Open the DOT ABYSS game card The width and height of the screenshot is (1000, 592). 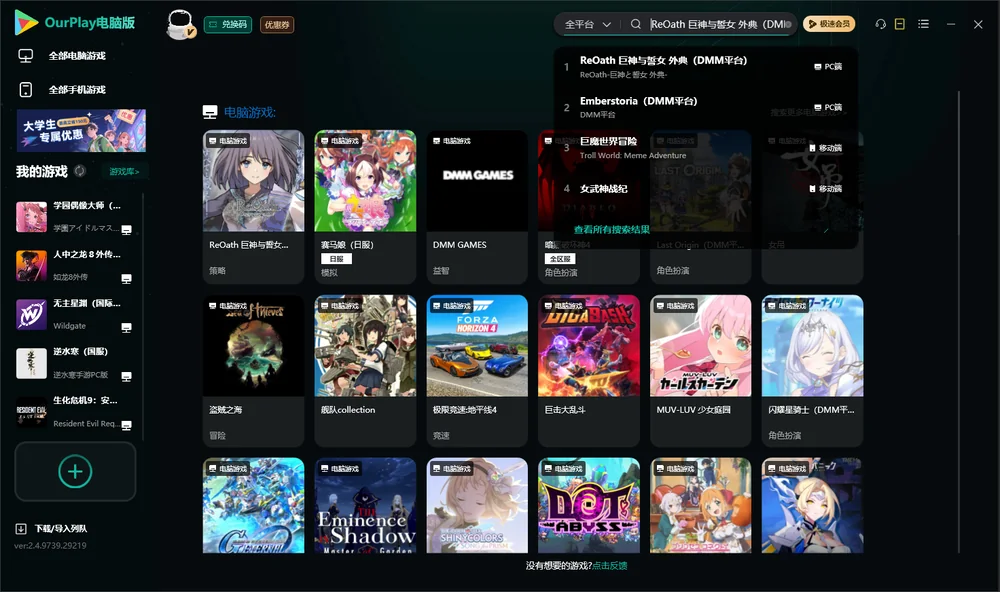589,505
